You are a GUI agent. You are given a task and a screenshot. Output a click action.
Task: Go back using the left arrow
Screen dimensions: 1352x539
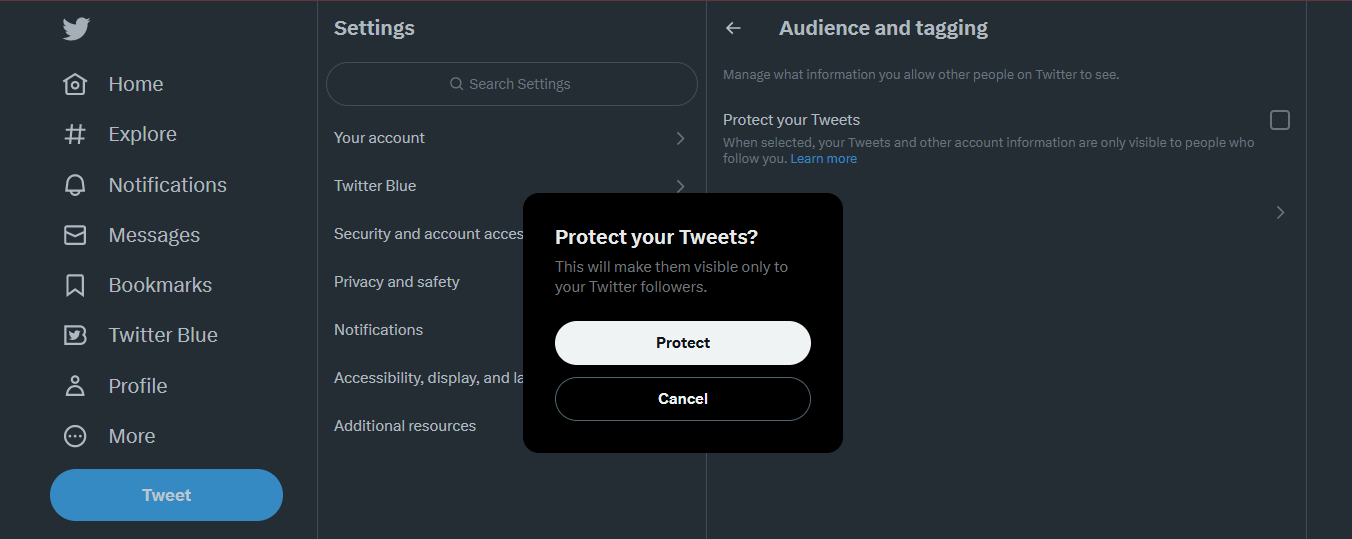[x=733, y=28]
